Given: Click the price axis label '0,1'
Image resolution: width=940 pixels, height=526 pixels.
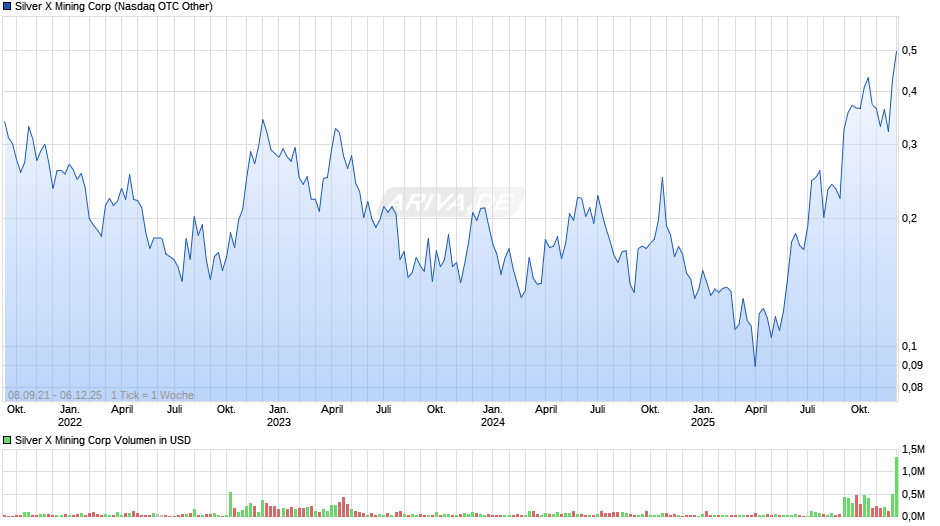Looking at the screenshot, I should (909, 346).
